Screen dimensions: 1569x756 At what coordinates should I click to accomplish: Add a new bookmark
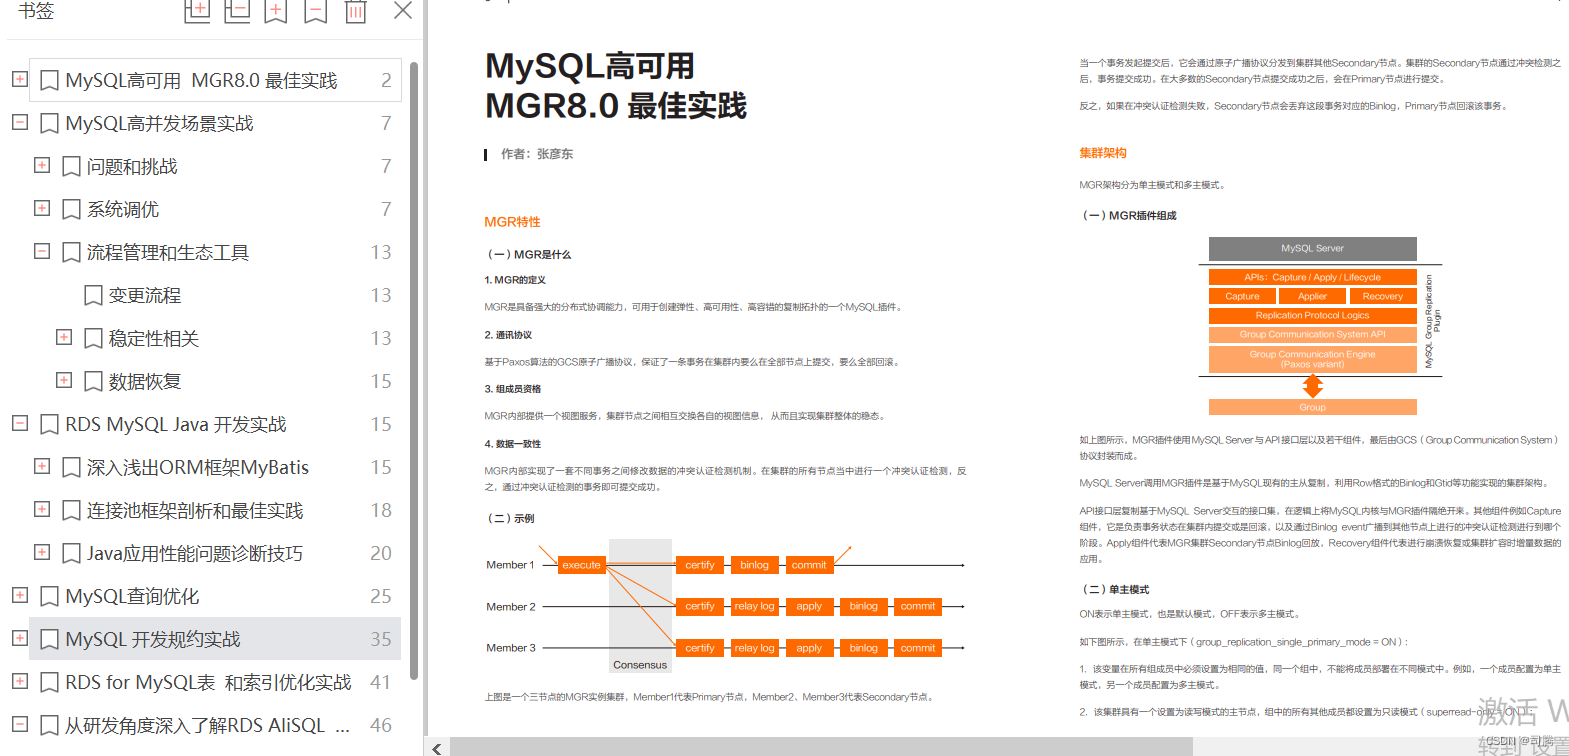(x=276, y=11)
